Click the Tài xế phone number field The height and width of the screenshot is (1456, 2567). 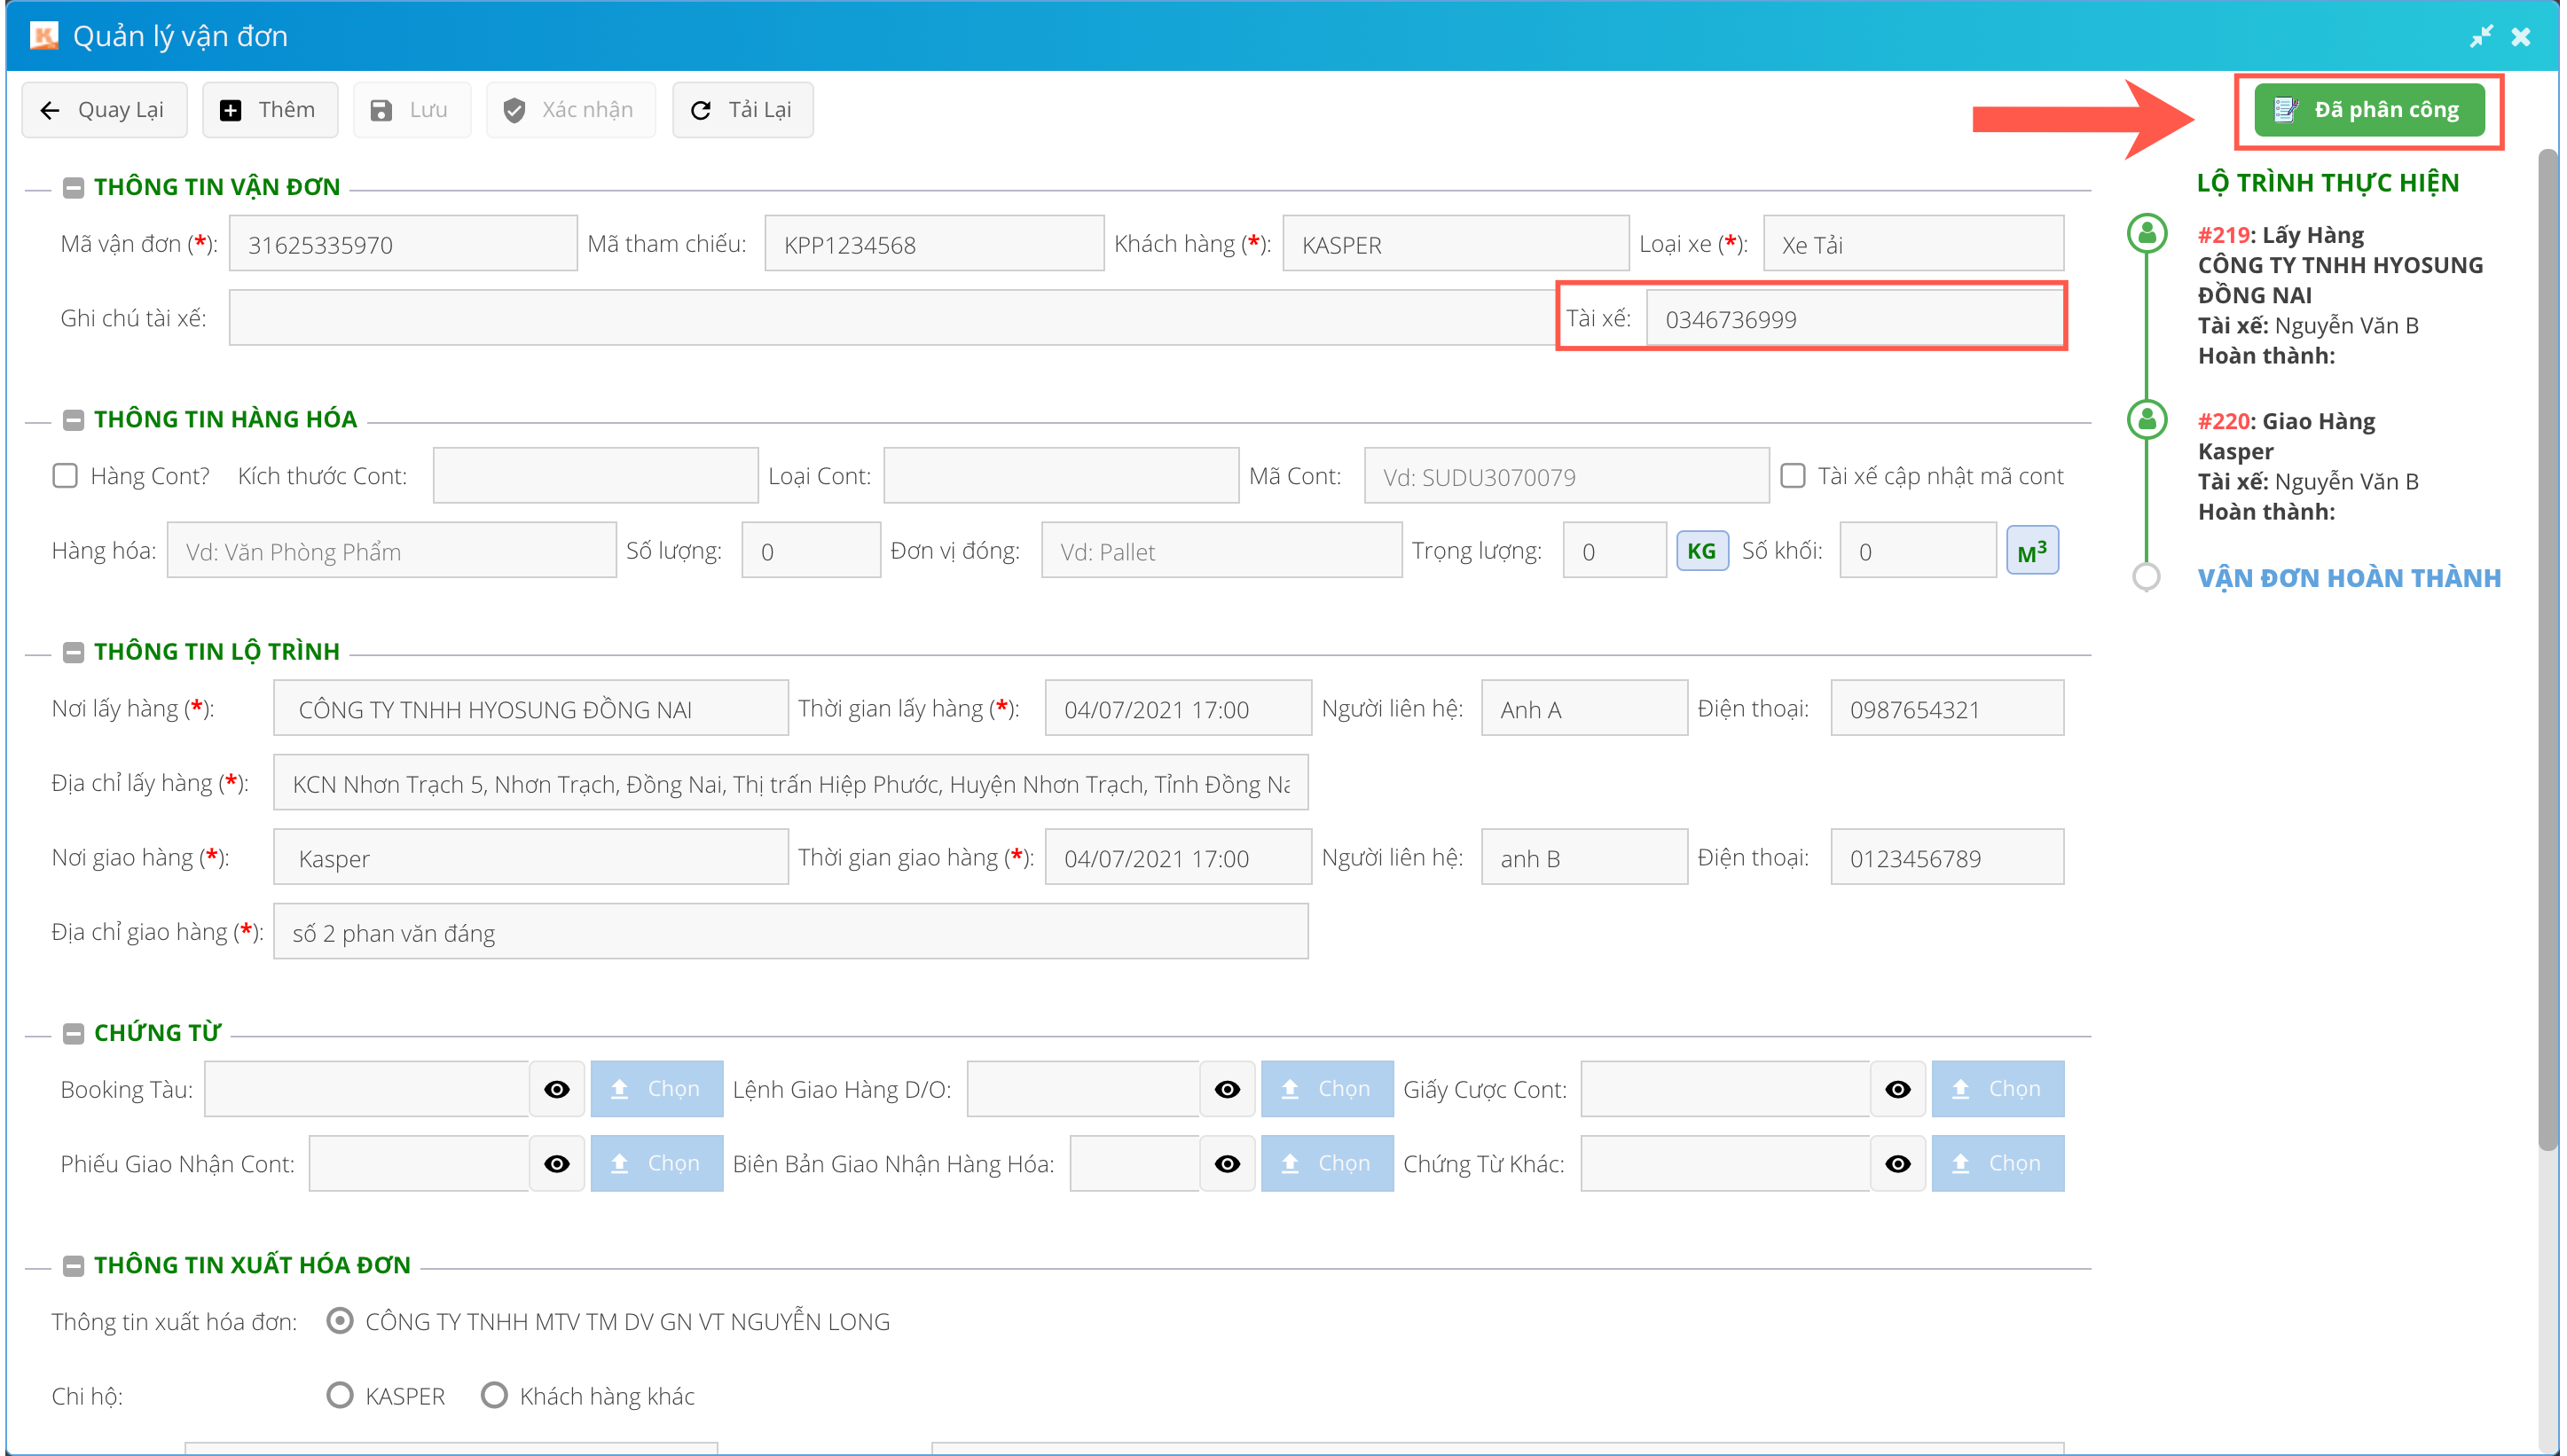pyautogui.click(x=1853, y=319)
